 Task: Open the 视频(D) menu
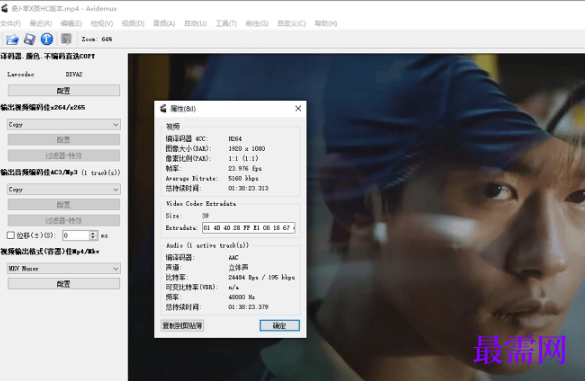coord(133,24)
